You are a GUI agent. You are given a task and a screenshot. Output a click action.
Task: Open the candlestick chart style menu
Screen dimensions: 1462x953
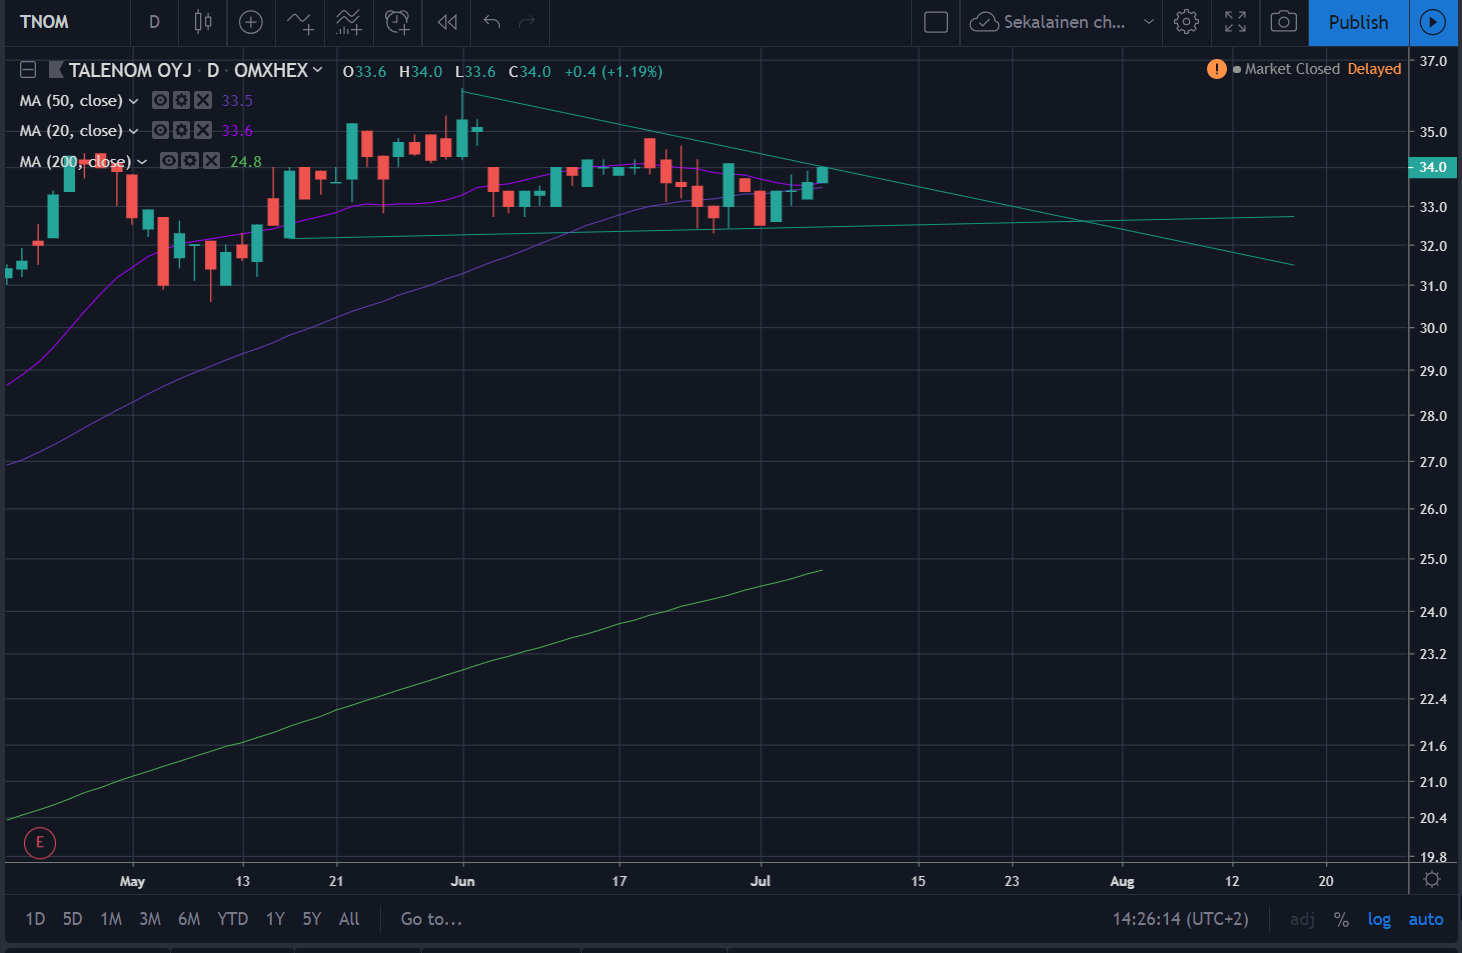click(203, 22)
